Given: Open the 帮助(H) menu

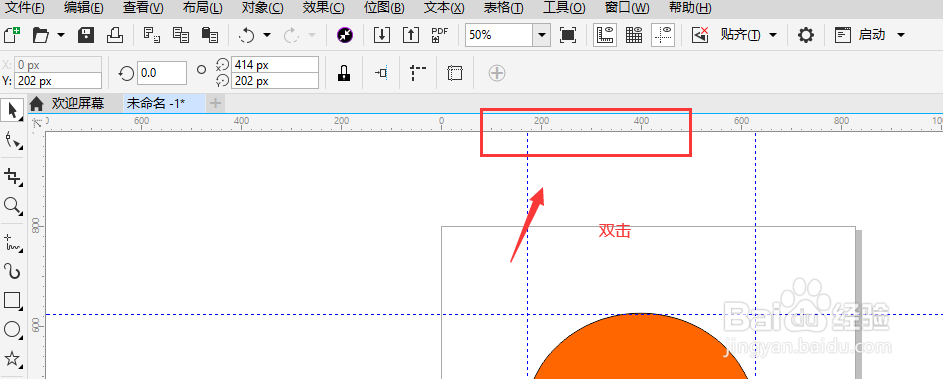Looking at the screenshot, I should click(690, 8).
